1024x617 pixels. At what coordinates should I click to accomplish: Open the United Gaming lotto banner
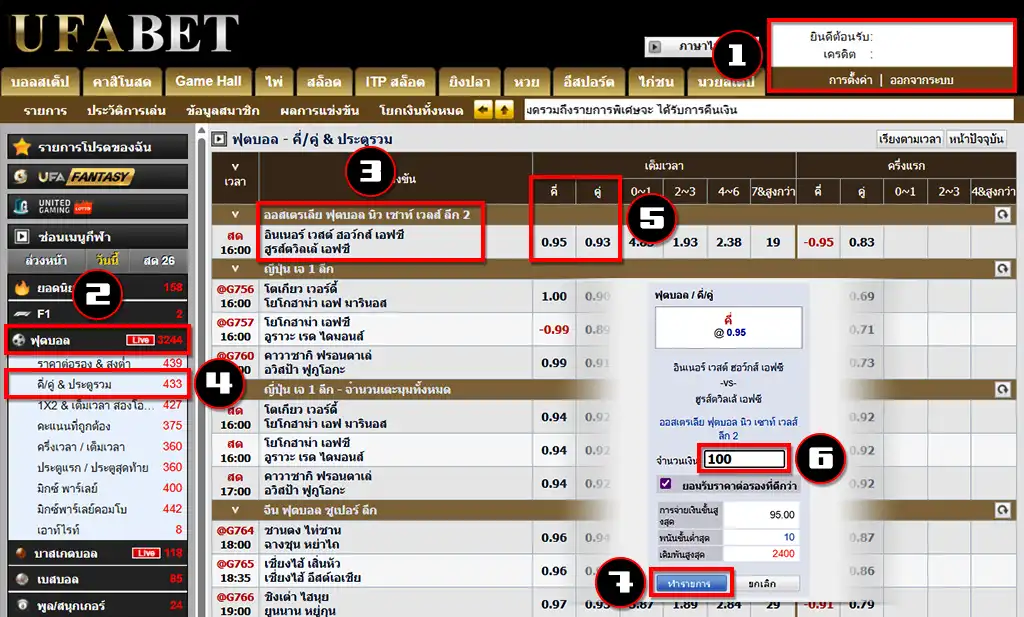pos(98,207)
